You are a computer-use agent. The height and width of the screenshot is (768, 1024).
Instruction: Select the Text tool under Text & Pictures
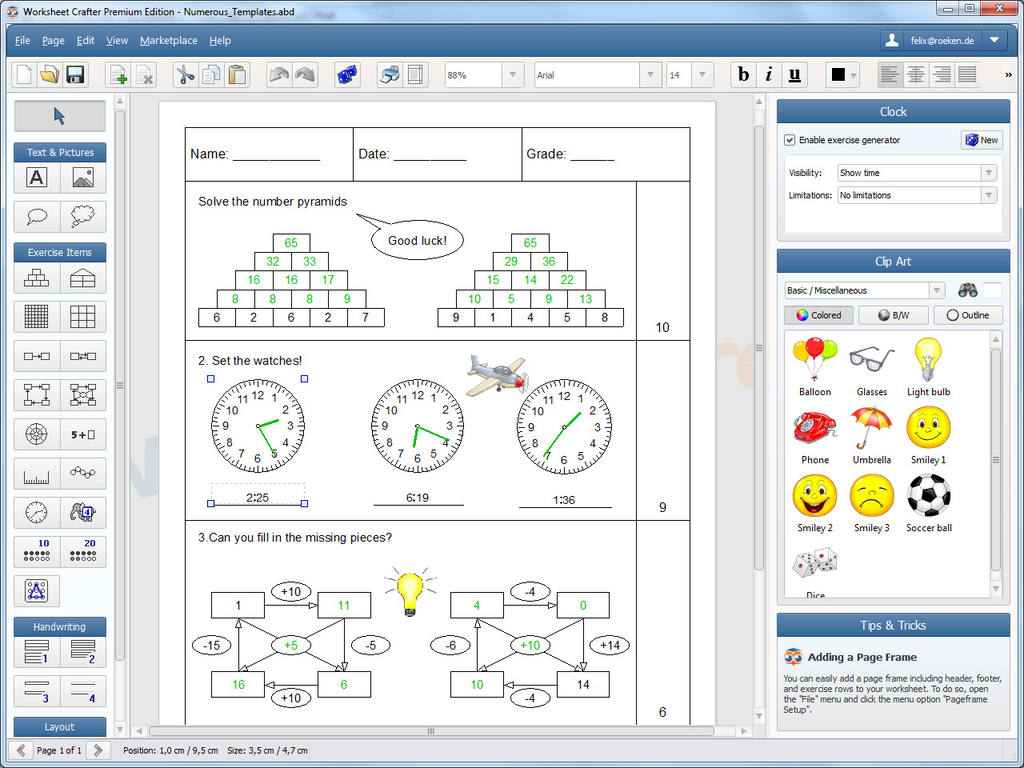pos(37,178)
